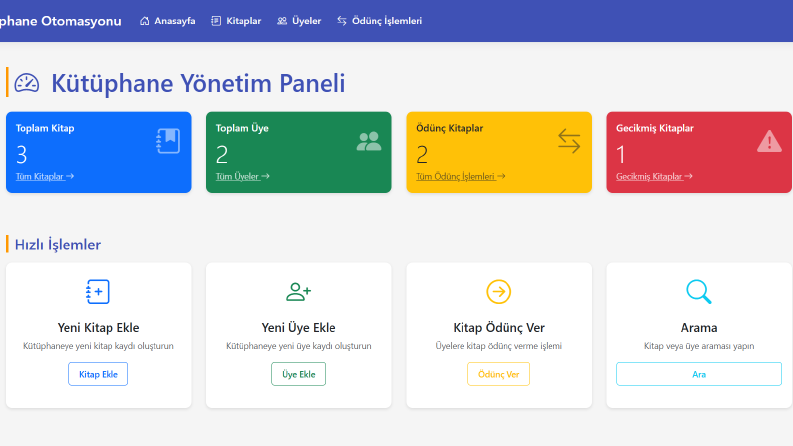The height and width of the screenshot is (446, 793).
Task: Click the Ödünç Kitaplar card heading
Action: 450,128
